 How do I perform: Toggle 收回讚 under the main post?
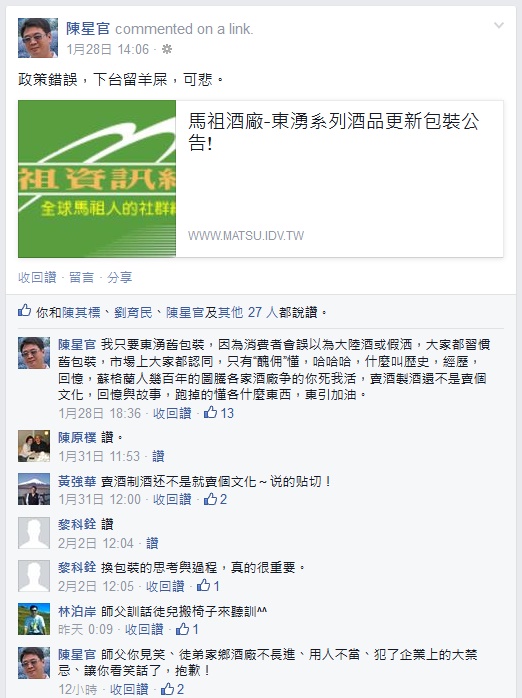tap(37, 277)
